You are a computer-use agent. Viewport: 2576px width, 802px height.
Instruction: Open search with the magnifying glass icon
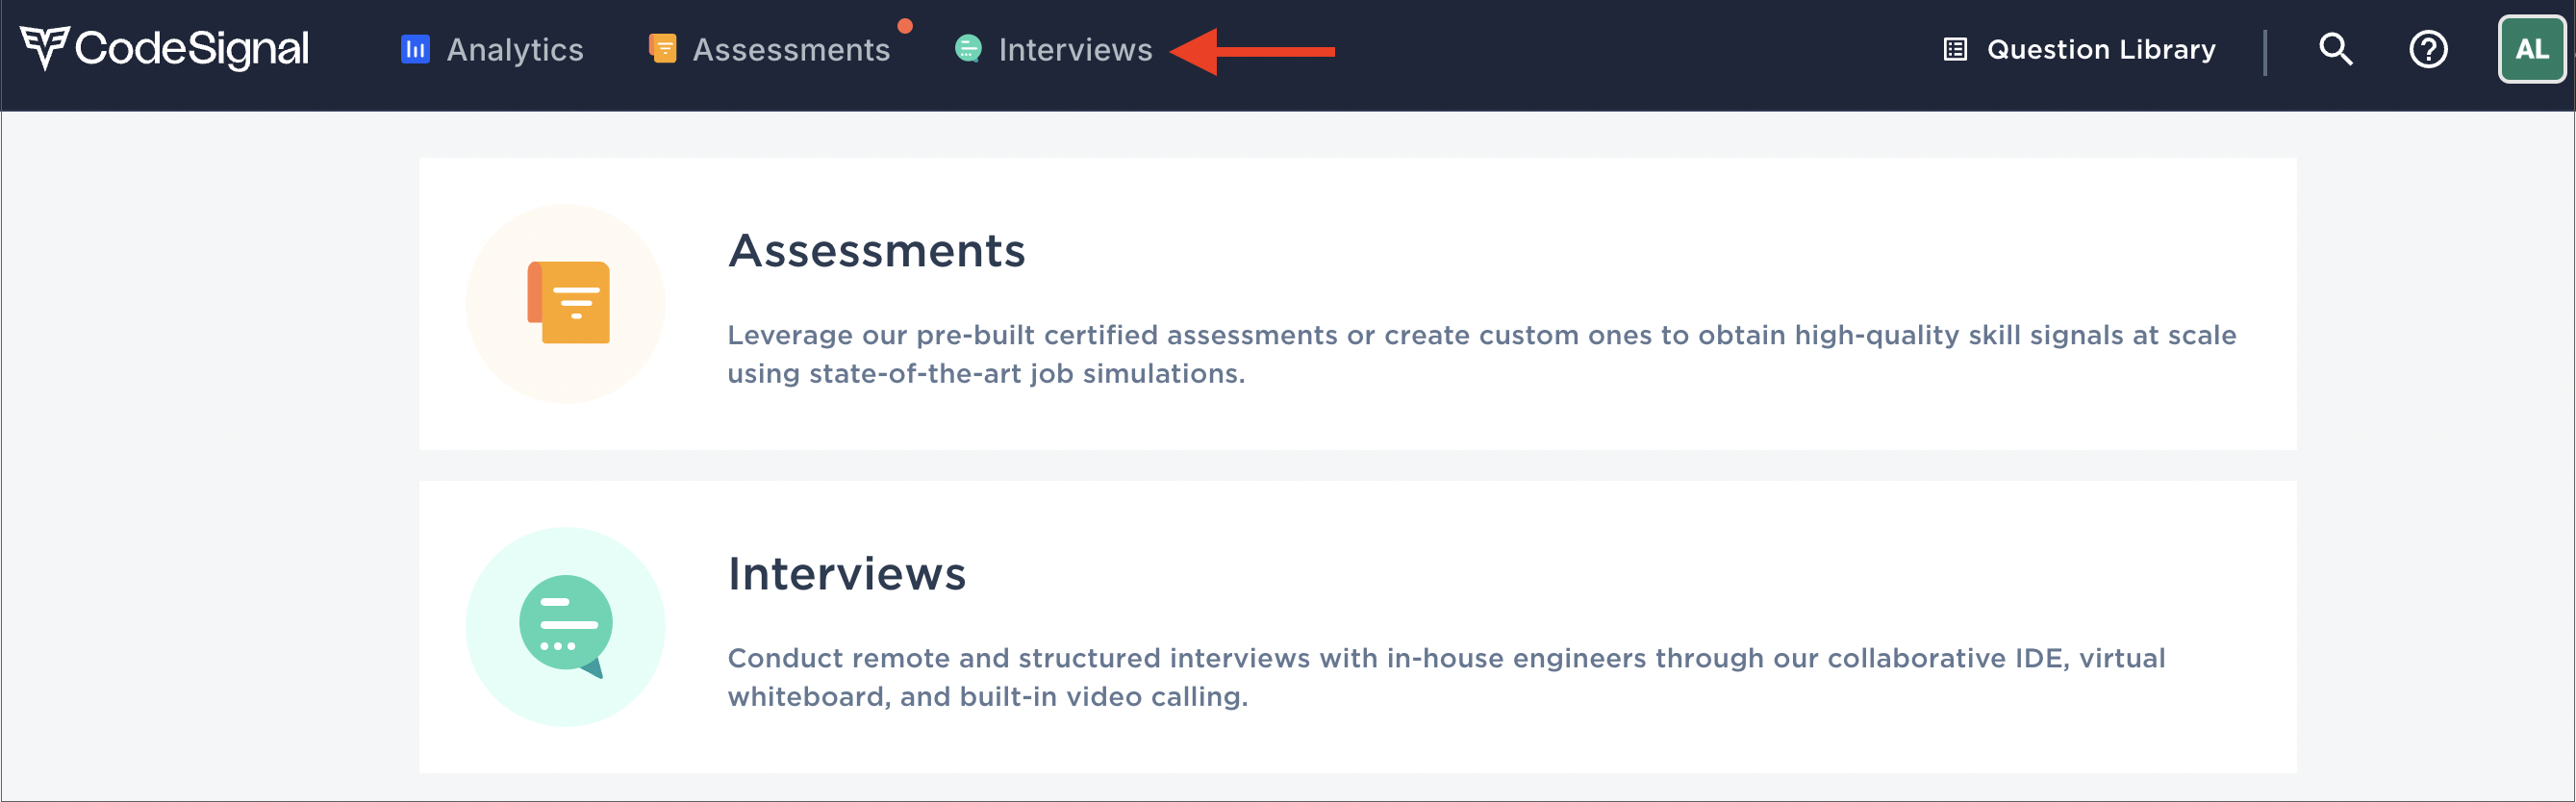2335,49
